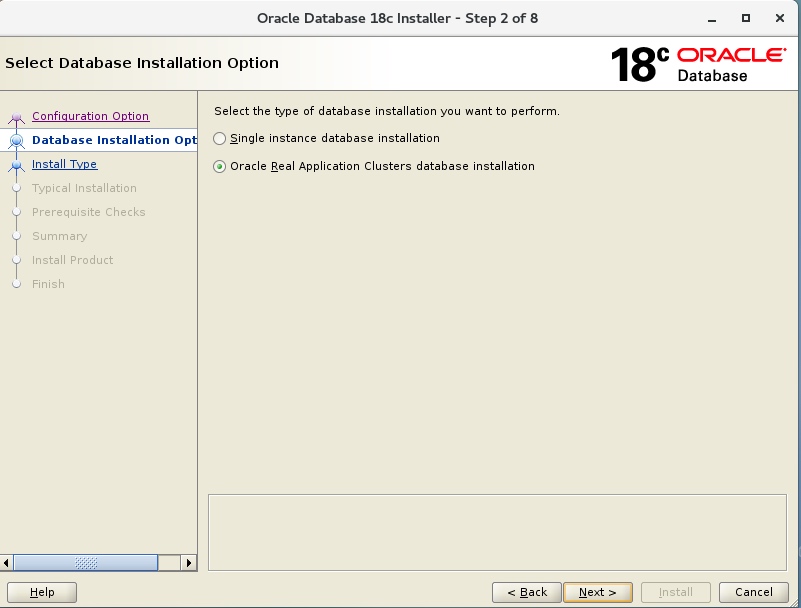Click the message area below the options
The height and width of the screenshot is (608, 801).
point(497,530)
